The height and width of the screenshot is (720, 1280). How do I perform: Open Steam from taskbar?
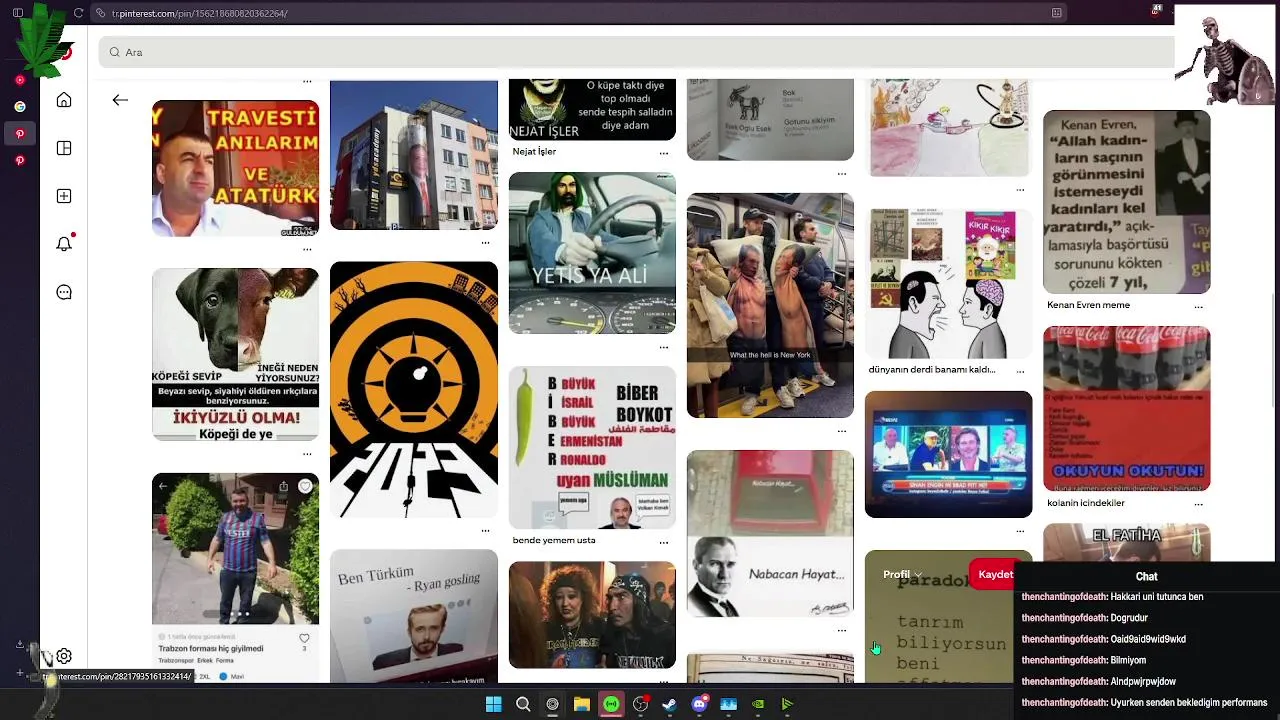pyautogui.click(x=669, y=704)
